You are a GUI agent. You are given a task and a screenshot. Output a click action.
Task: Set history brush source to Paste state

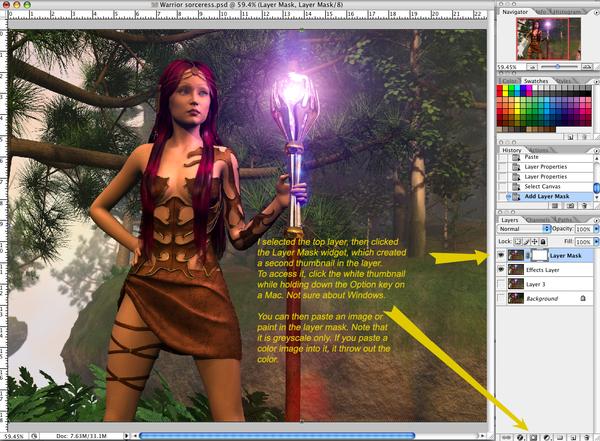pos(502,157)
